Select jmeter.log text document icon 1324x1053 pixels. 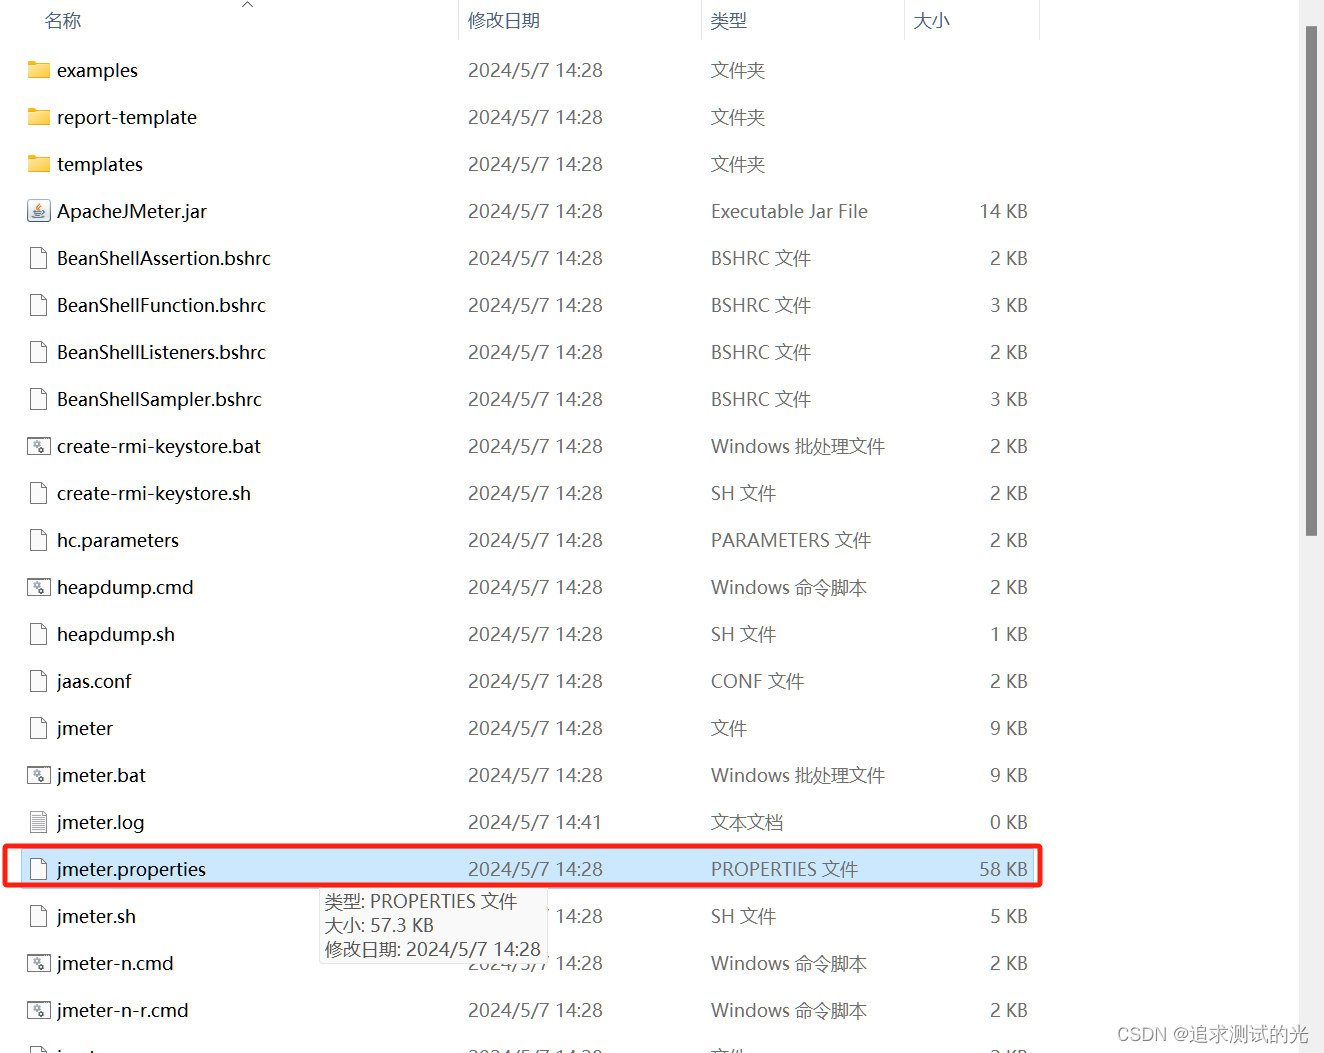(x=38, y=822)
